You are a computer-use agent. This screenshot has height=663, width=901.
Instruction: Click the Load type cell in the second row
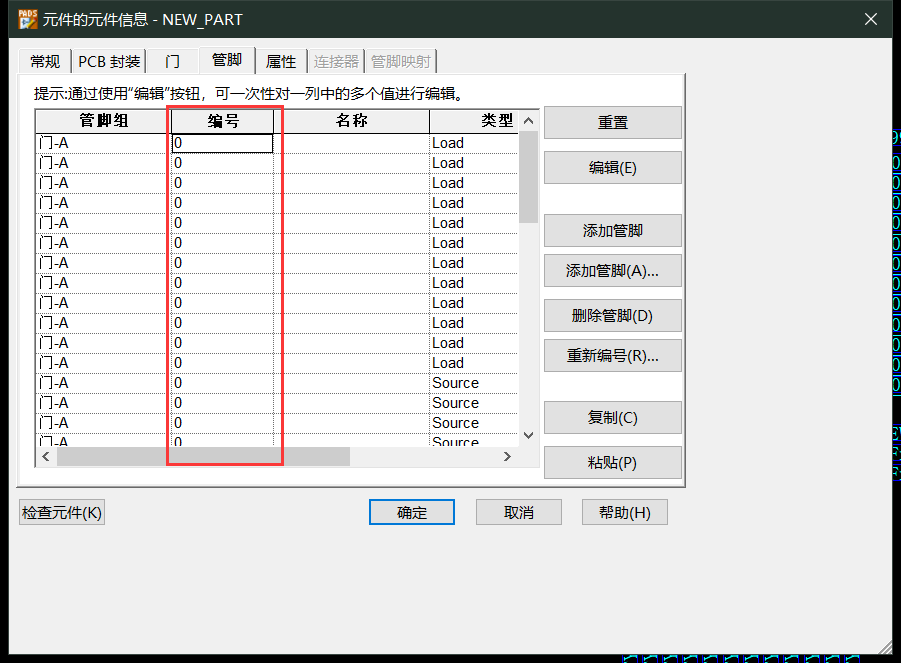click(x=474, y=163)
